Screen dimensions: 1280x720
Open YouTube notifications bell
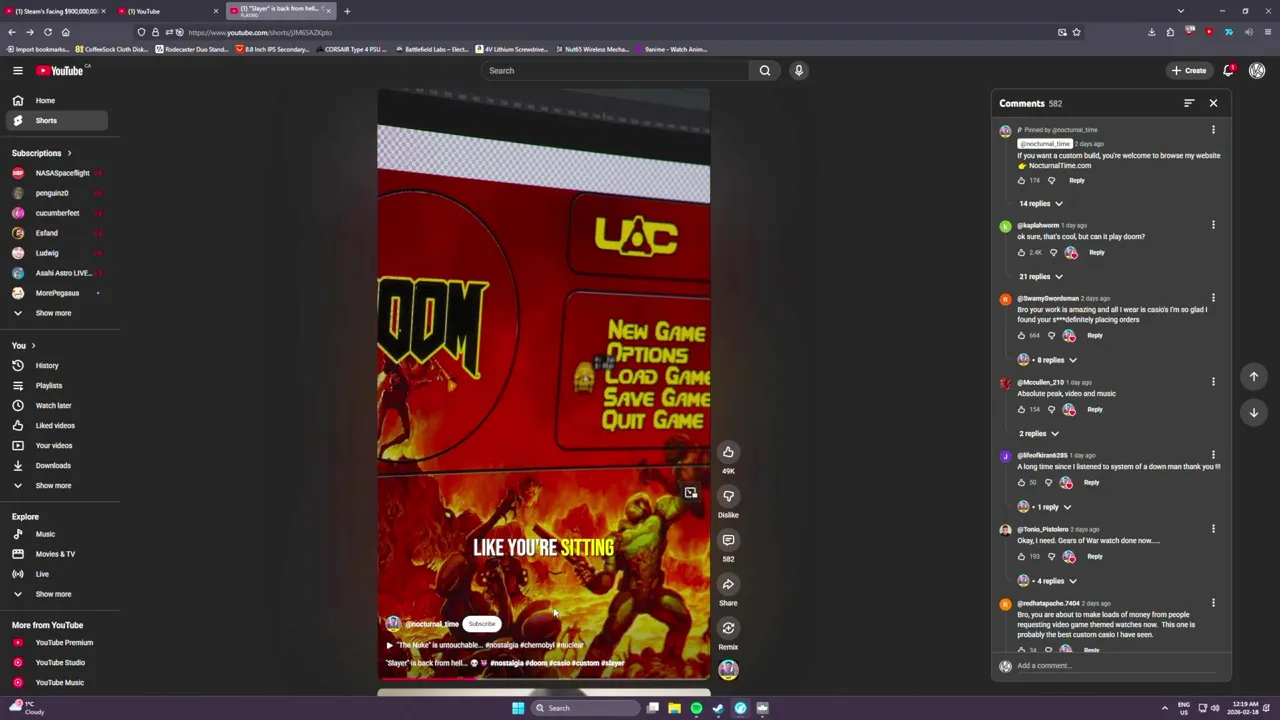[1229, 70]
